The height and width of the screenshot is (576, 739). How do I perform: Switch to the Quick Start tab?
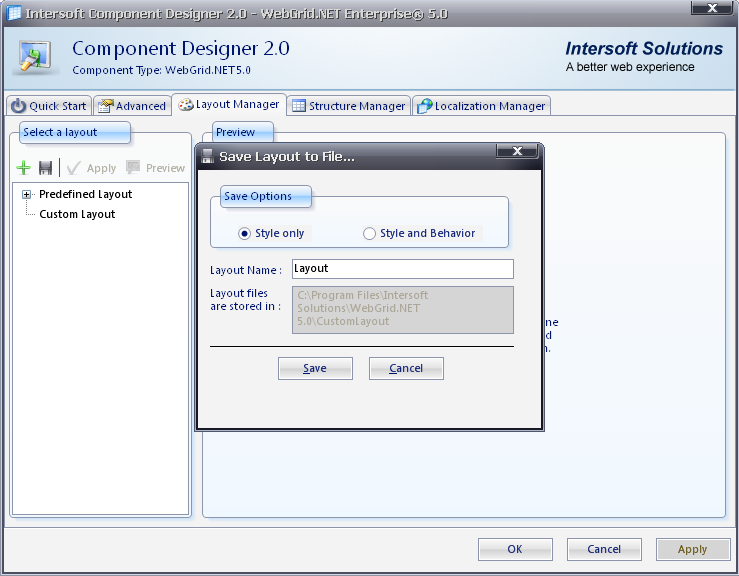[49, 106]
